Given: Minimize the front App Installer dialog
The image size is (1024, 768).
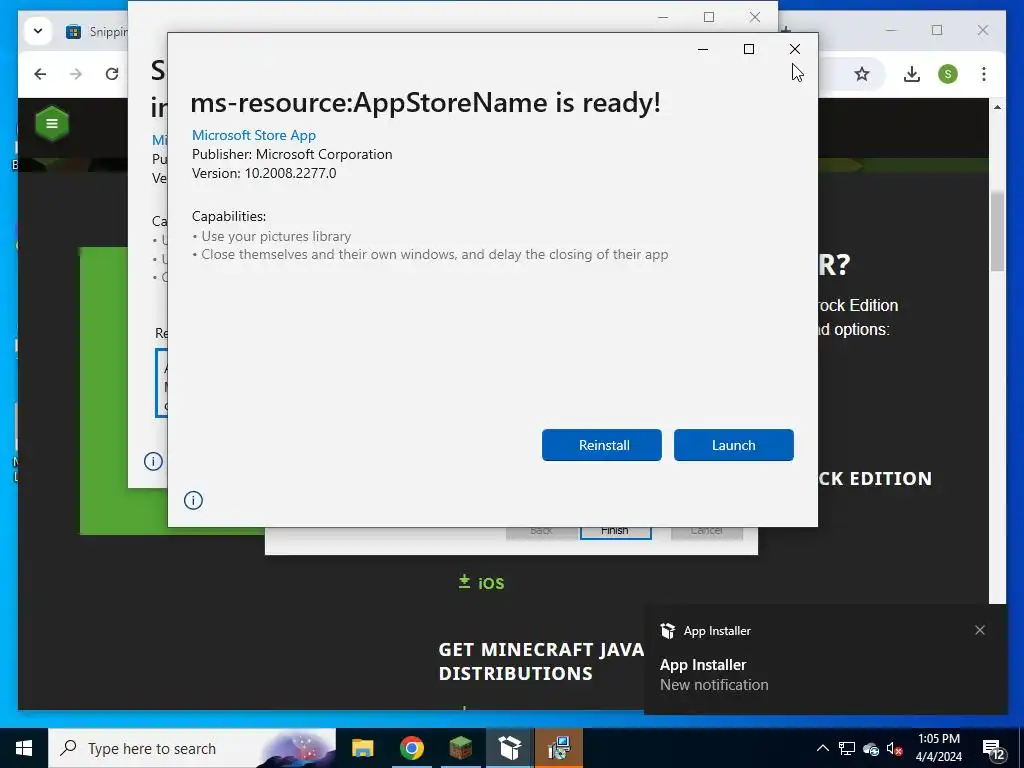Looking at the screenshot, I should [703, 49].
